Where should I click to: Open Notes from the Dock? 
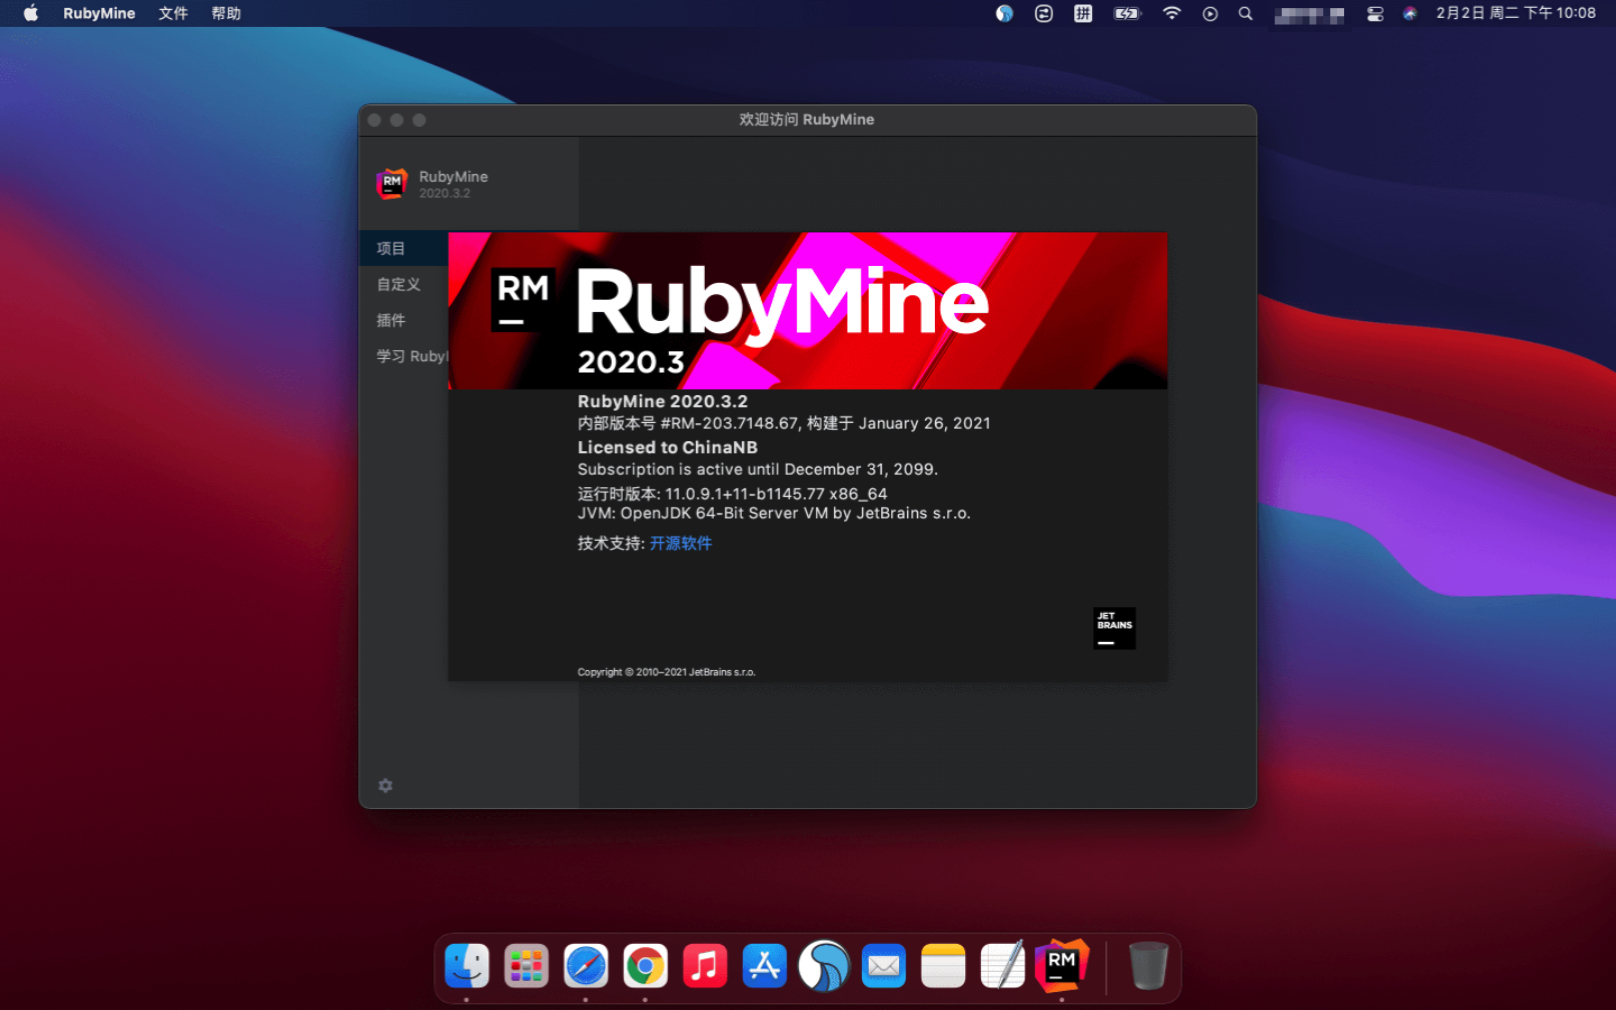pyautogui.click(x=943, y=966)
